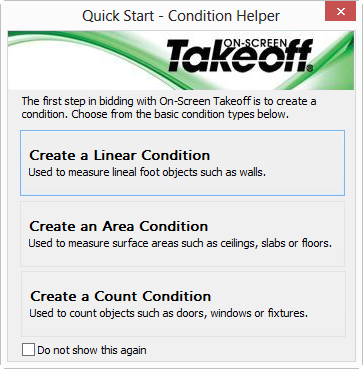Click the On-Screen Takeoff logo
Image resolution: width=363 pixels, height=369 pixels.
(x=239, y=55)
